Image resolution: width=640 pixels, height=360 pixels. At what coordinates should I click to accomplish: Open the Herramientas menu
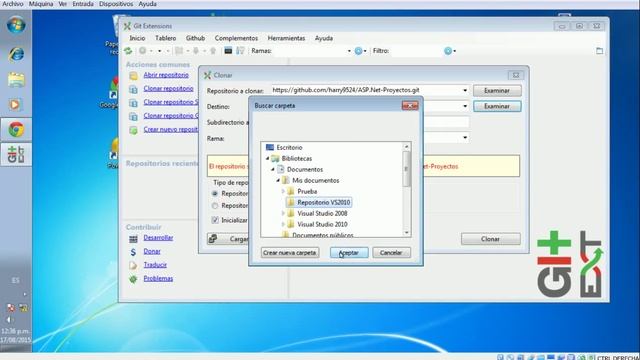pyautogui.click(x=286, y=38)
